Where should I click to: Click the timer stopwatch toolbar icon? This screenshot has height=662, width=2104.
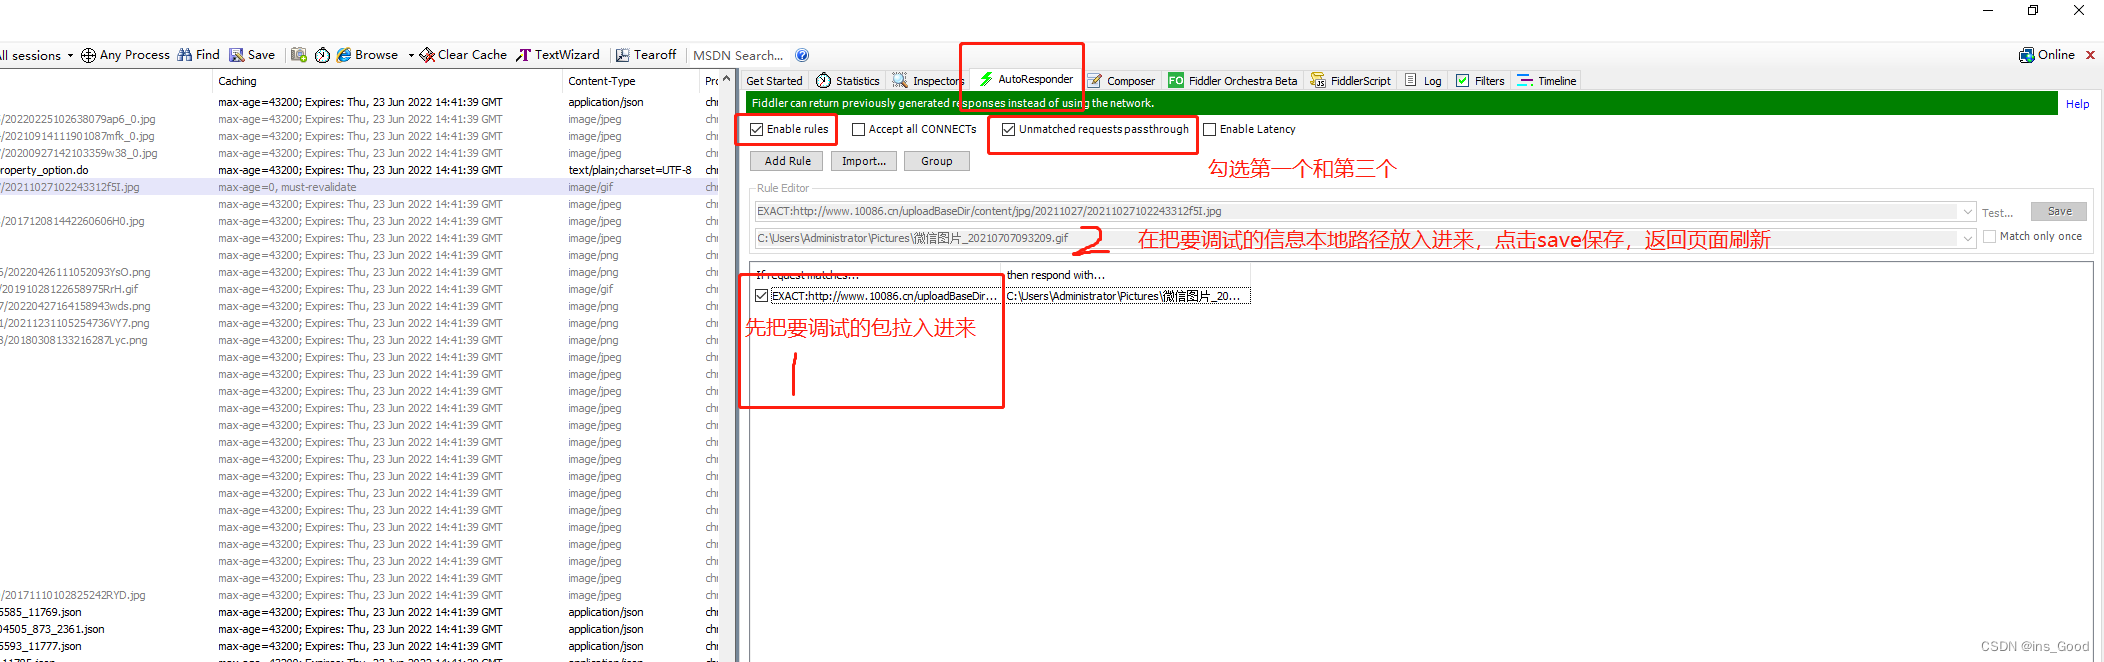click(x=322, y=55)
